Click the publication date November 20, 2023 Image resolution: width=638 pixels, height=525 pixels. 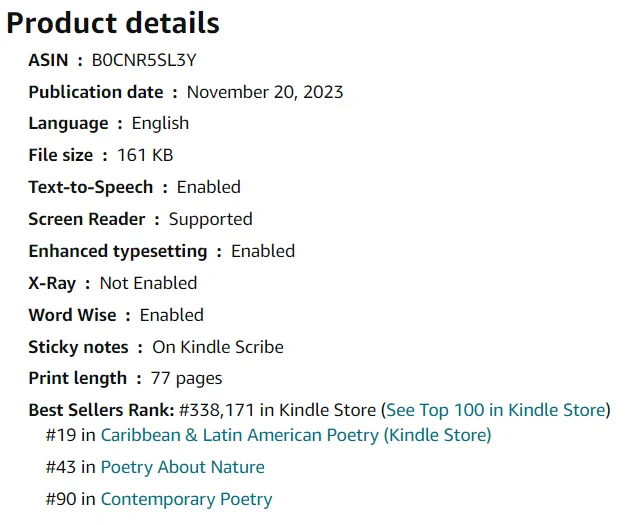[265, 92]
